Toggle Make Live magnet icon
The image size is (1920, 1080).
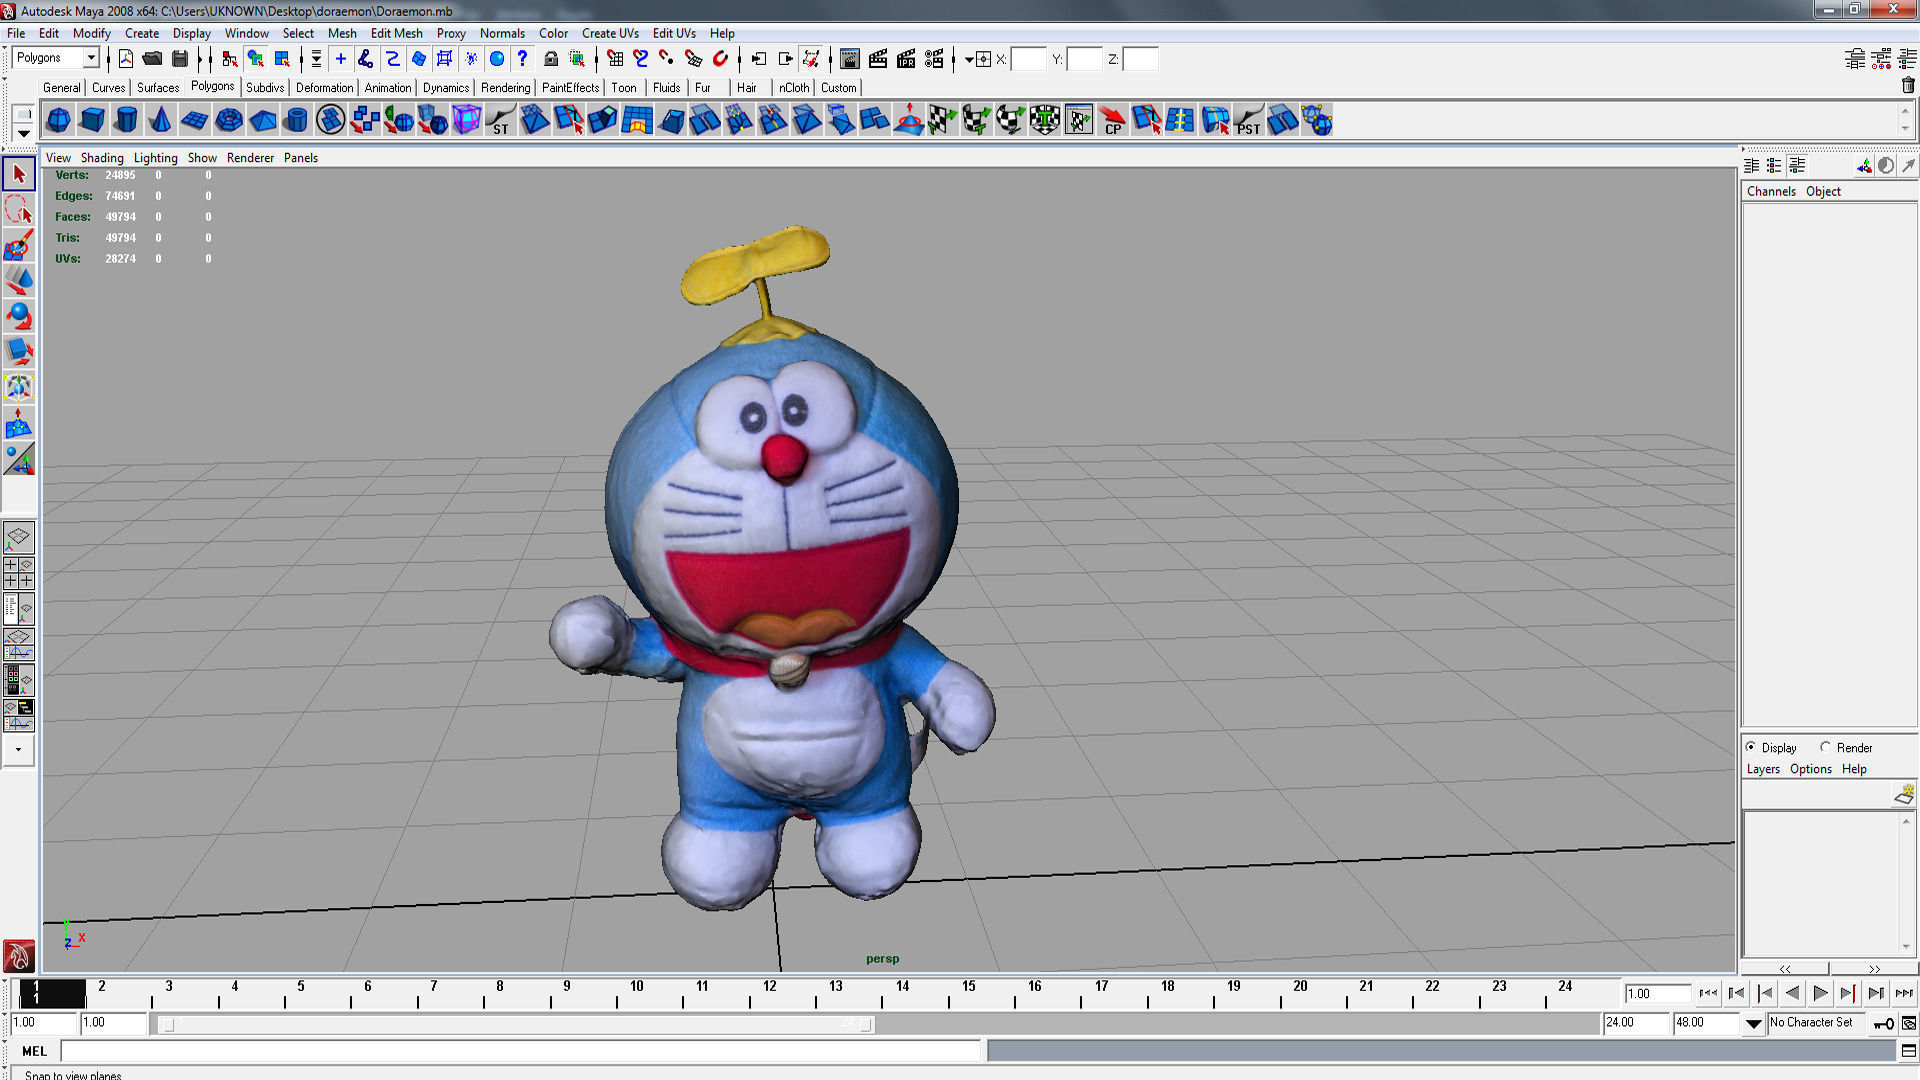pos(720,59)
